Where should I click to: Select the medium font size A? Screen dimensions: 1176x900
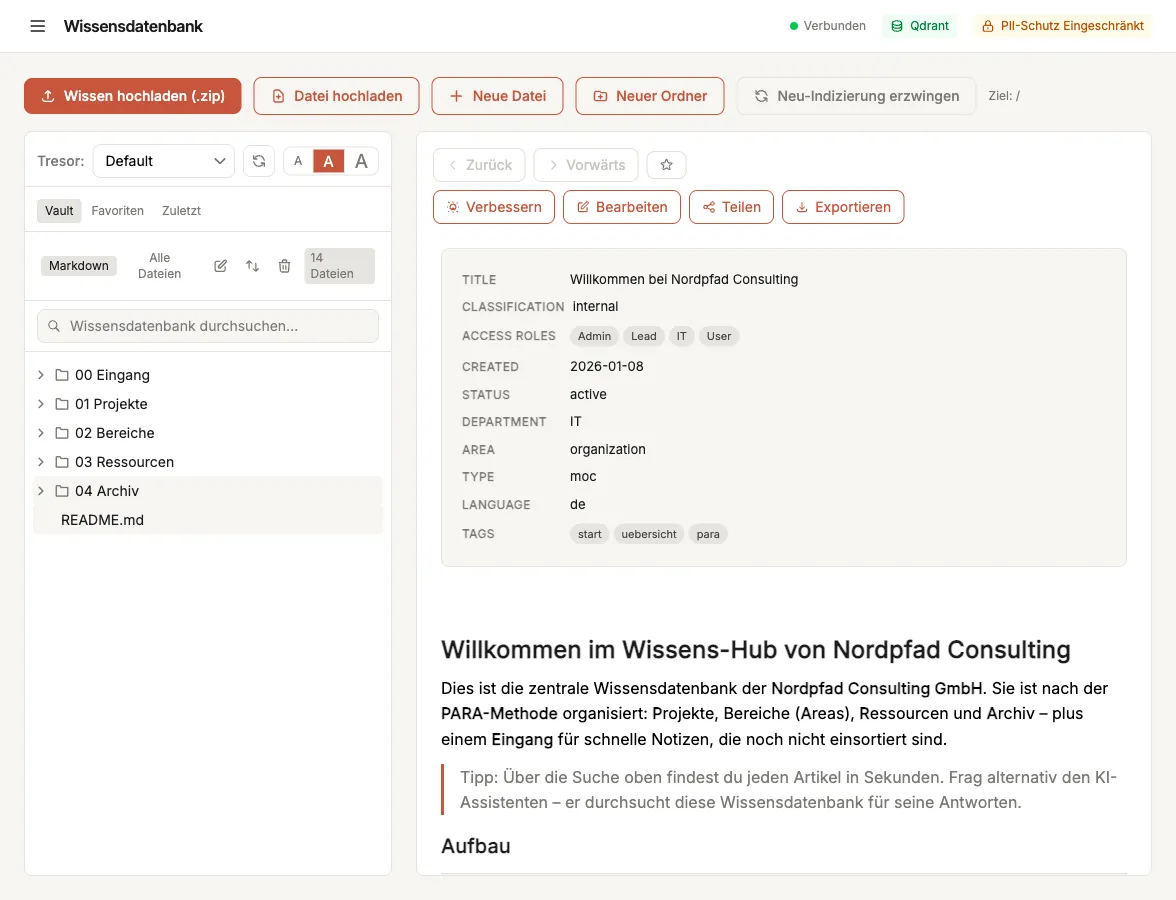click(328, 161)
